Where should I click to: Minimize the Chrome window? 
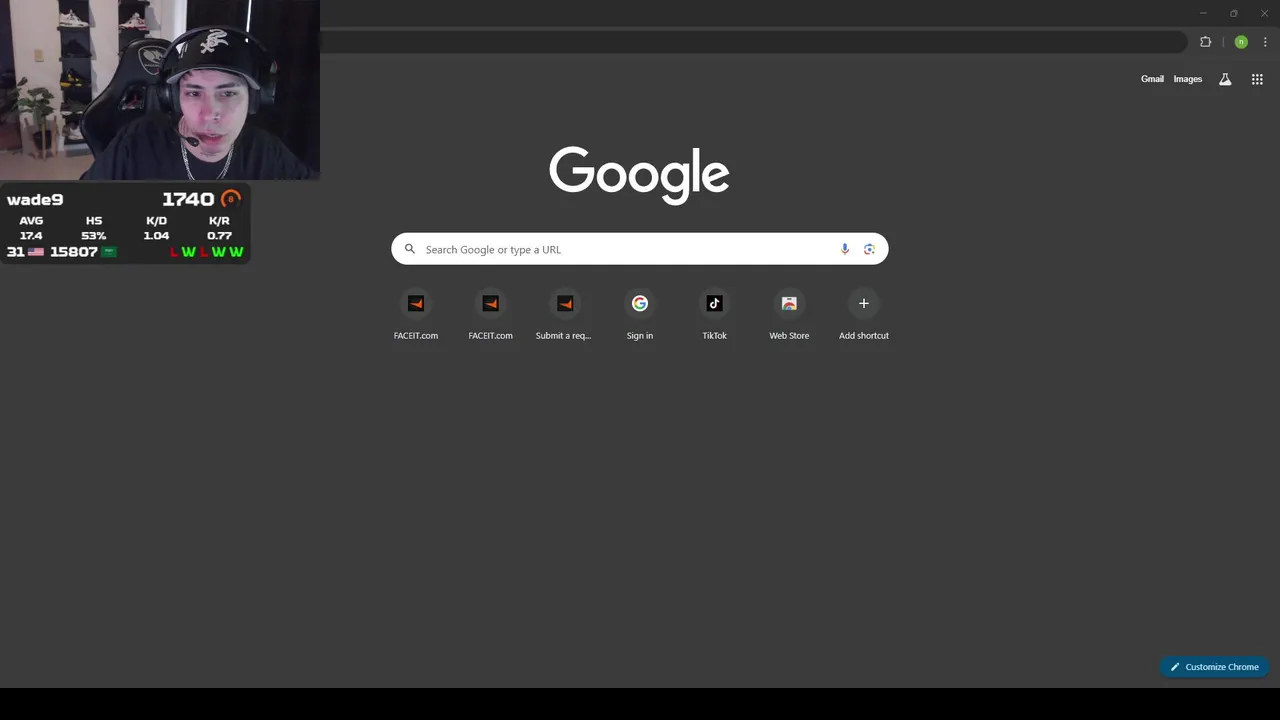click(x=1203, y=13)
